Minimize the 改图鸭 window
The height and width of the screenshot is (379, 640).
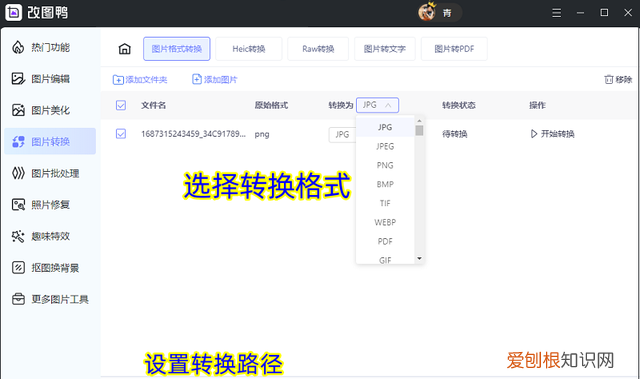pyautogui.click(x=580, y=13)
